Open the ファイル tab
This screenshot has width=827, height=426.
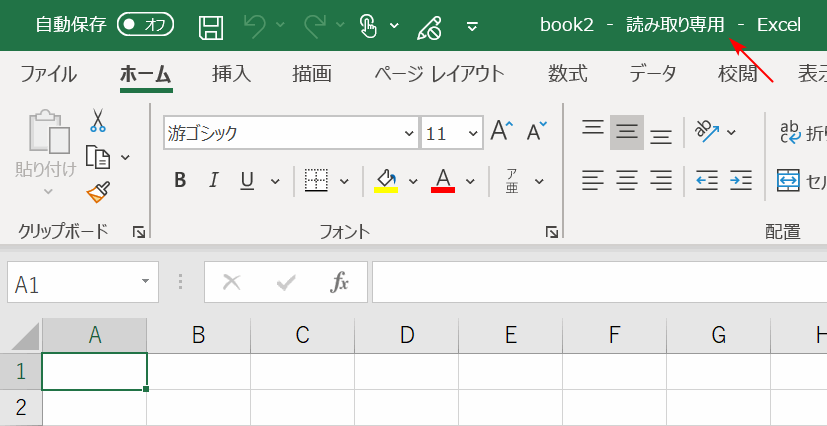coord(48,74)
